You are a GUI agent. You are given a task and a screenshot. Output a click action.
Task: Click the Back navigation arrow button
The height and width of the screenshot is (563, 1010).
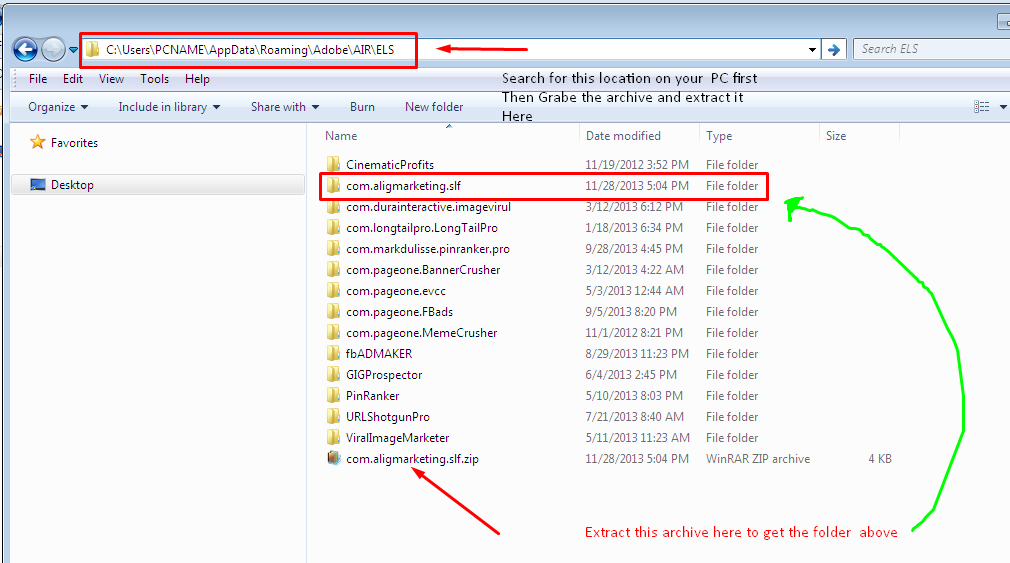[x=26, y=50]
